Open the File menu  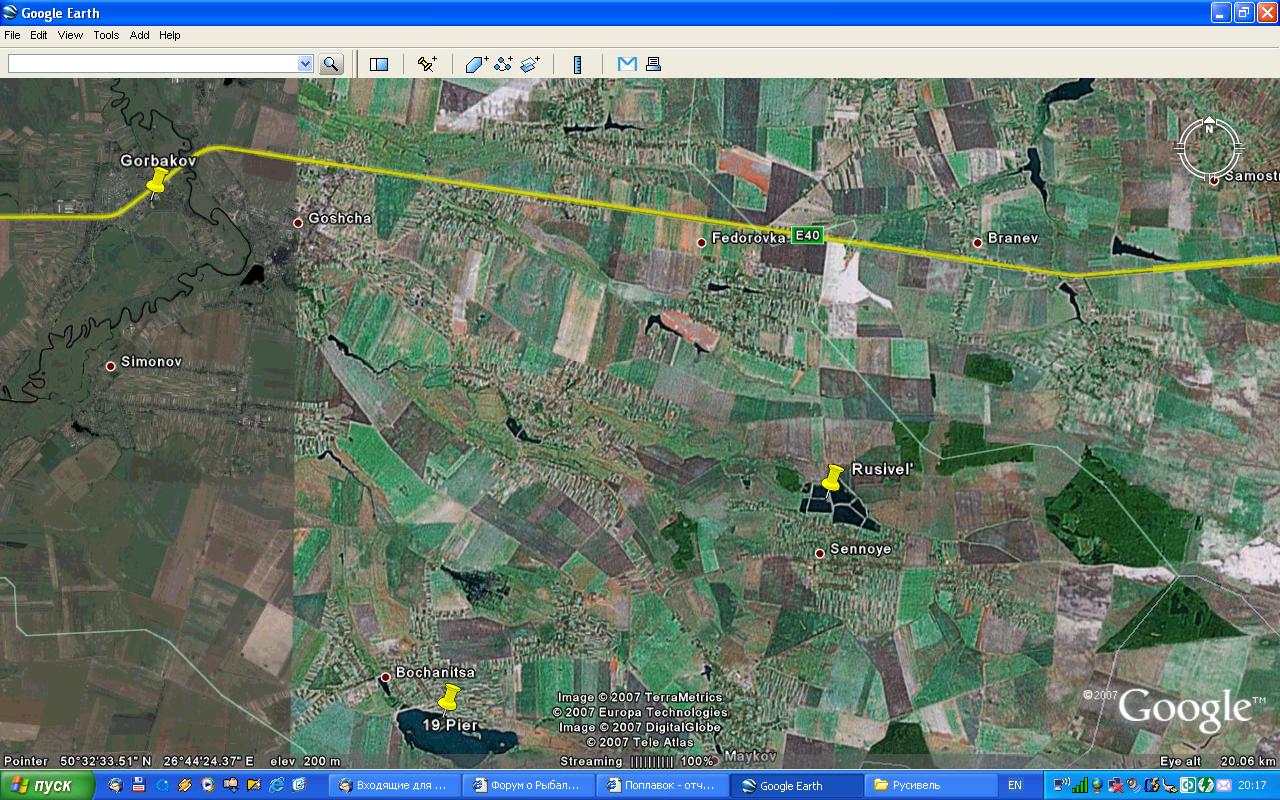point(12,35)
